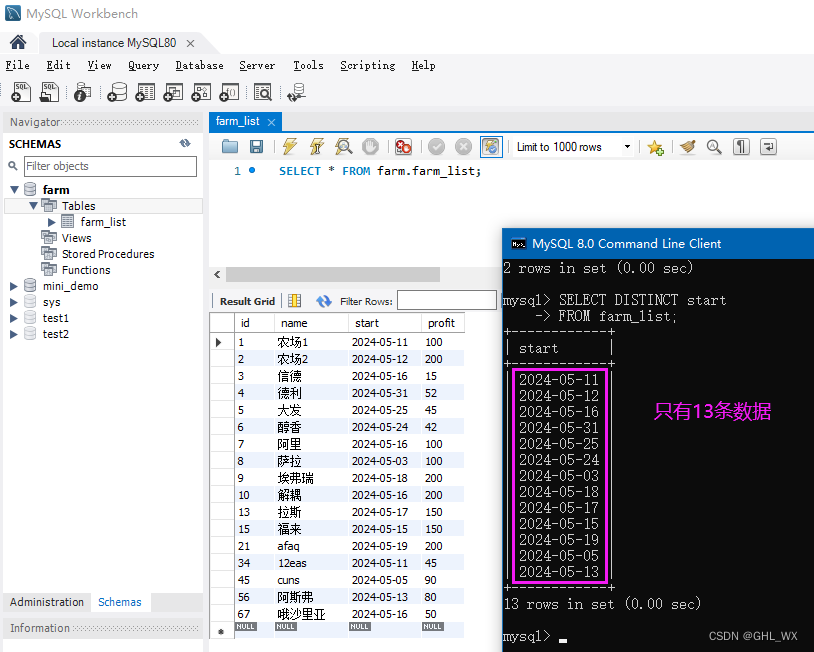This screenshot has width=814, height=652.
Task: Create a new table icon
Action: coord(145,92)
